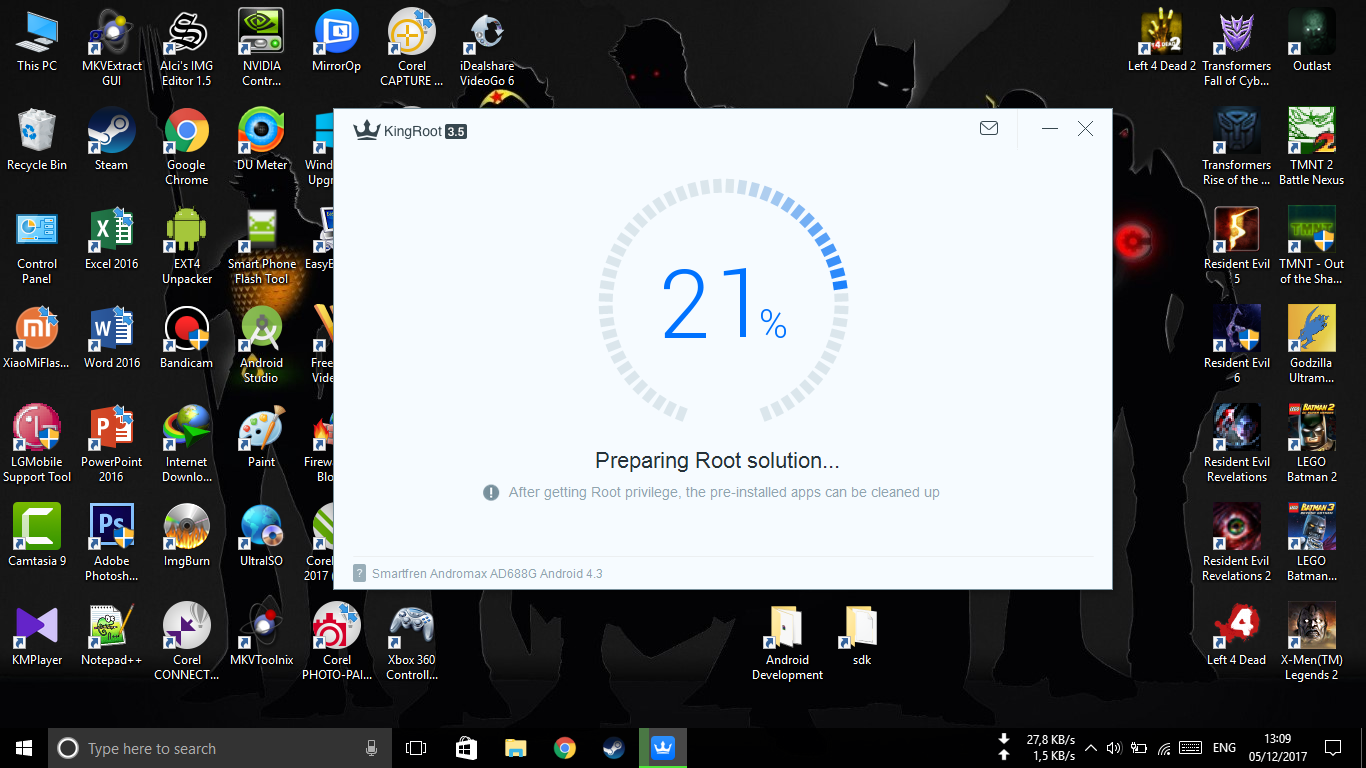
Task: Launch LEGO Batman 2
Action: pos(1312,444)
